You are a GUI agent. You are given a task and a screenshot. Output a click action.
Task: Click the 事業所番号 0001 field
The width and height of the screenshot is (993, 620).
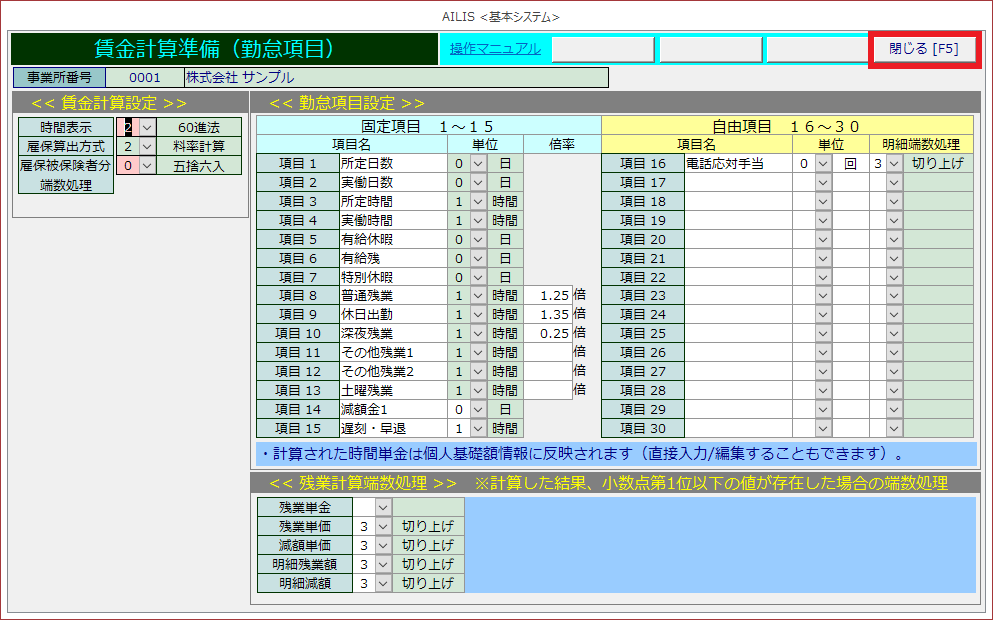point(144,77)
